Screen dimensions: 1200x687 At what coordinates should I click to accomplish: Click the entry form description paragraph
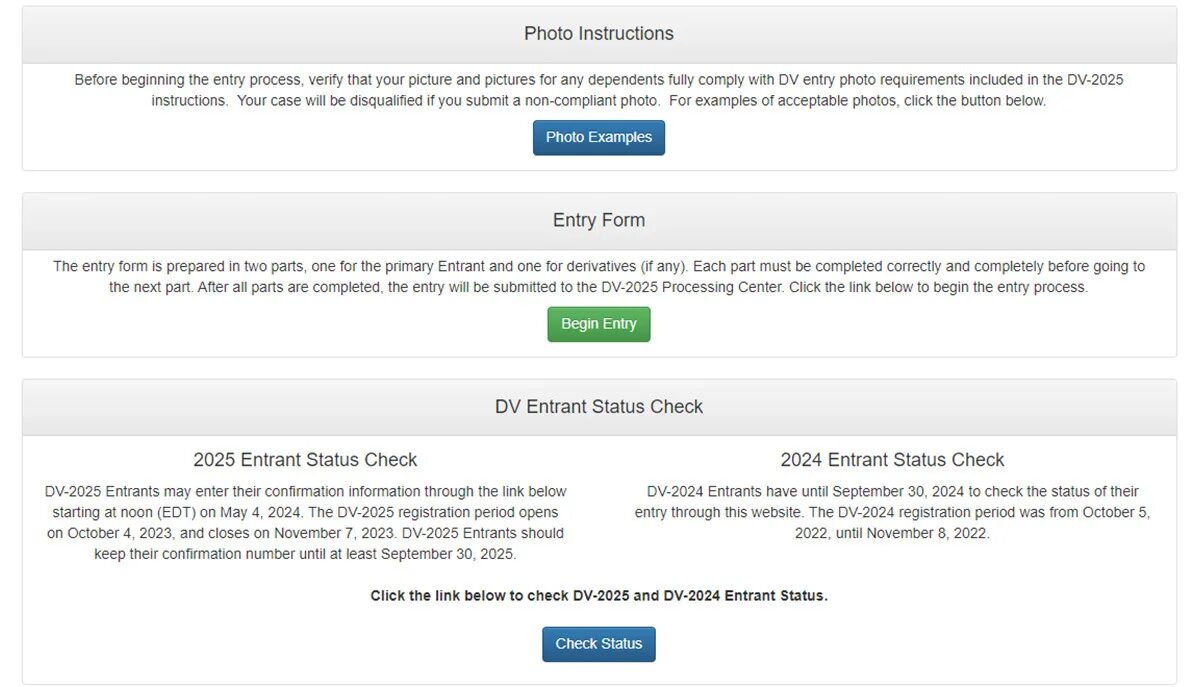598,277
